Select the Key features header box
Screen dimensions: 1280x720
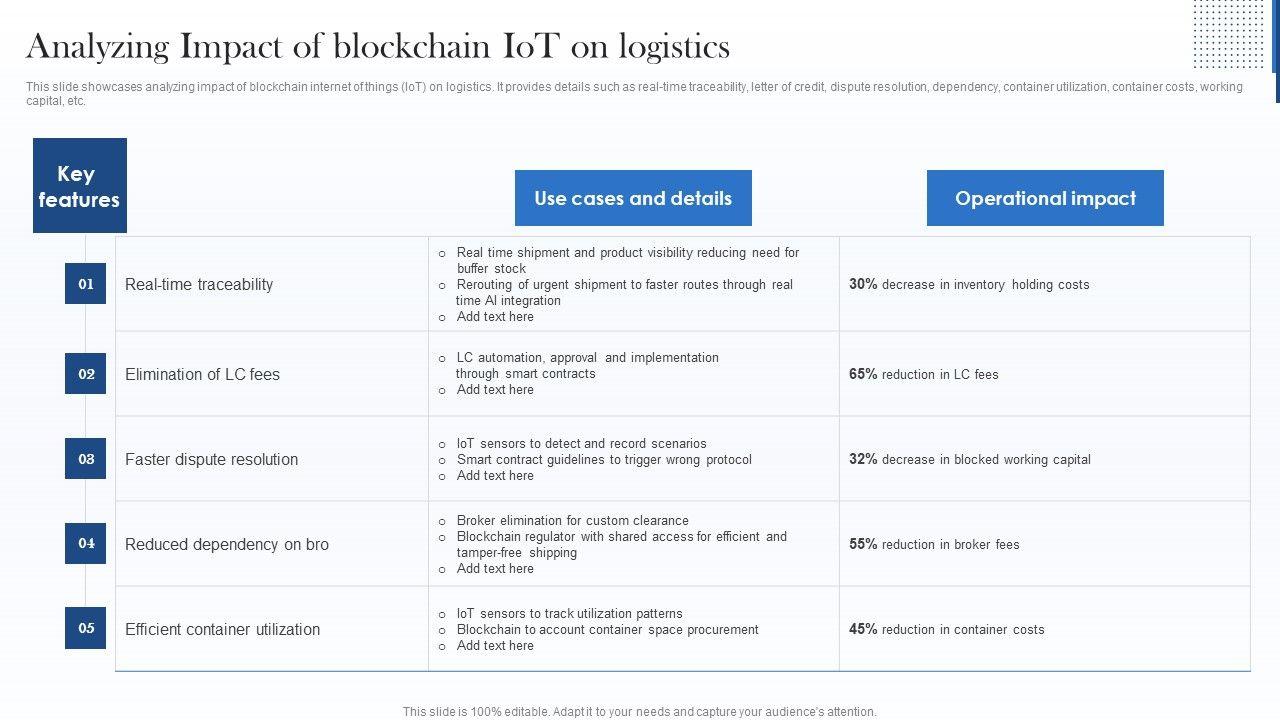pyautogui.click(x=80, y=186)
